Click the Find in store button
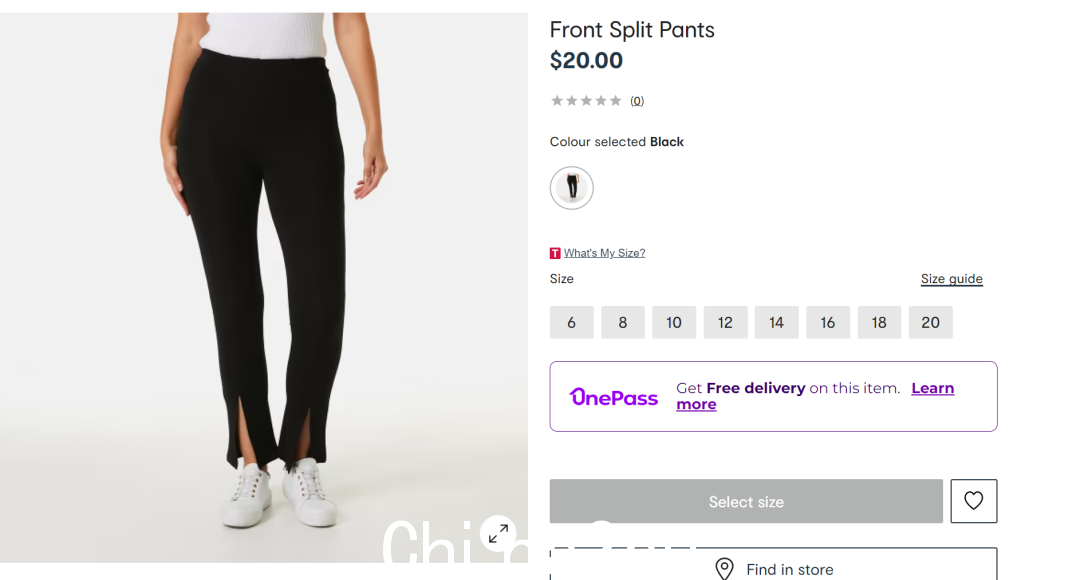 click(773, 565)
